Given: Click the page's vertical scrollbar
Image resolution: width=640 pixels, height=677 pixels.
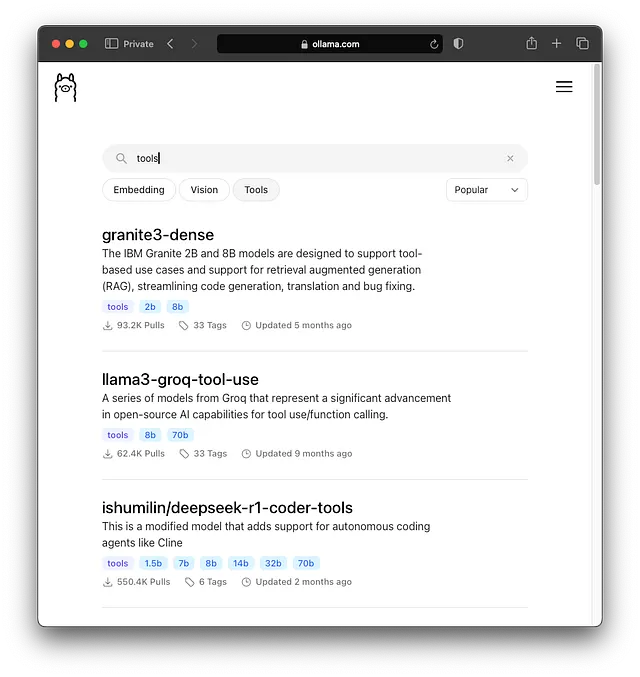Looking at the screenshot, I should [x=597, y=125].
